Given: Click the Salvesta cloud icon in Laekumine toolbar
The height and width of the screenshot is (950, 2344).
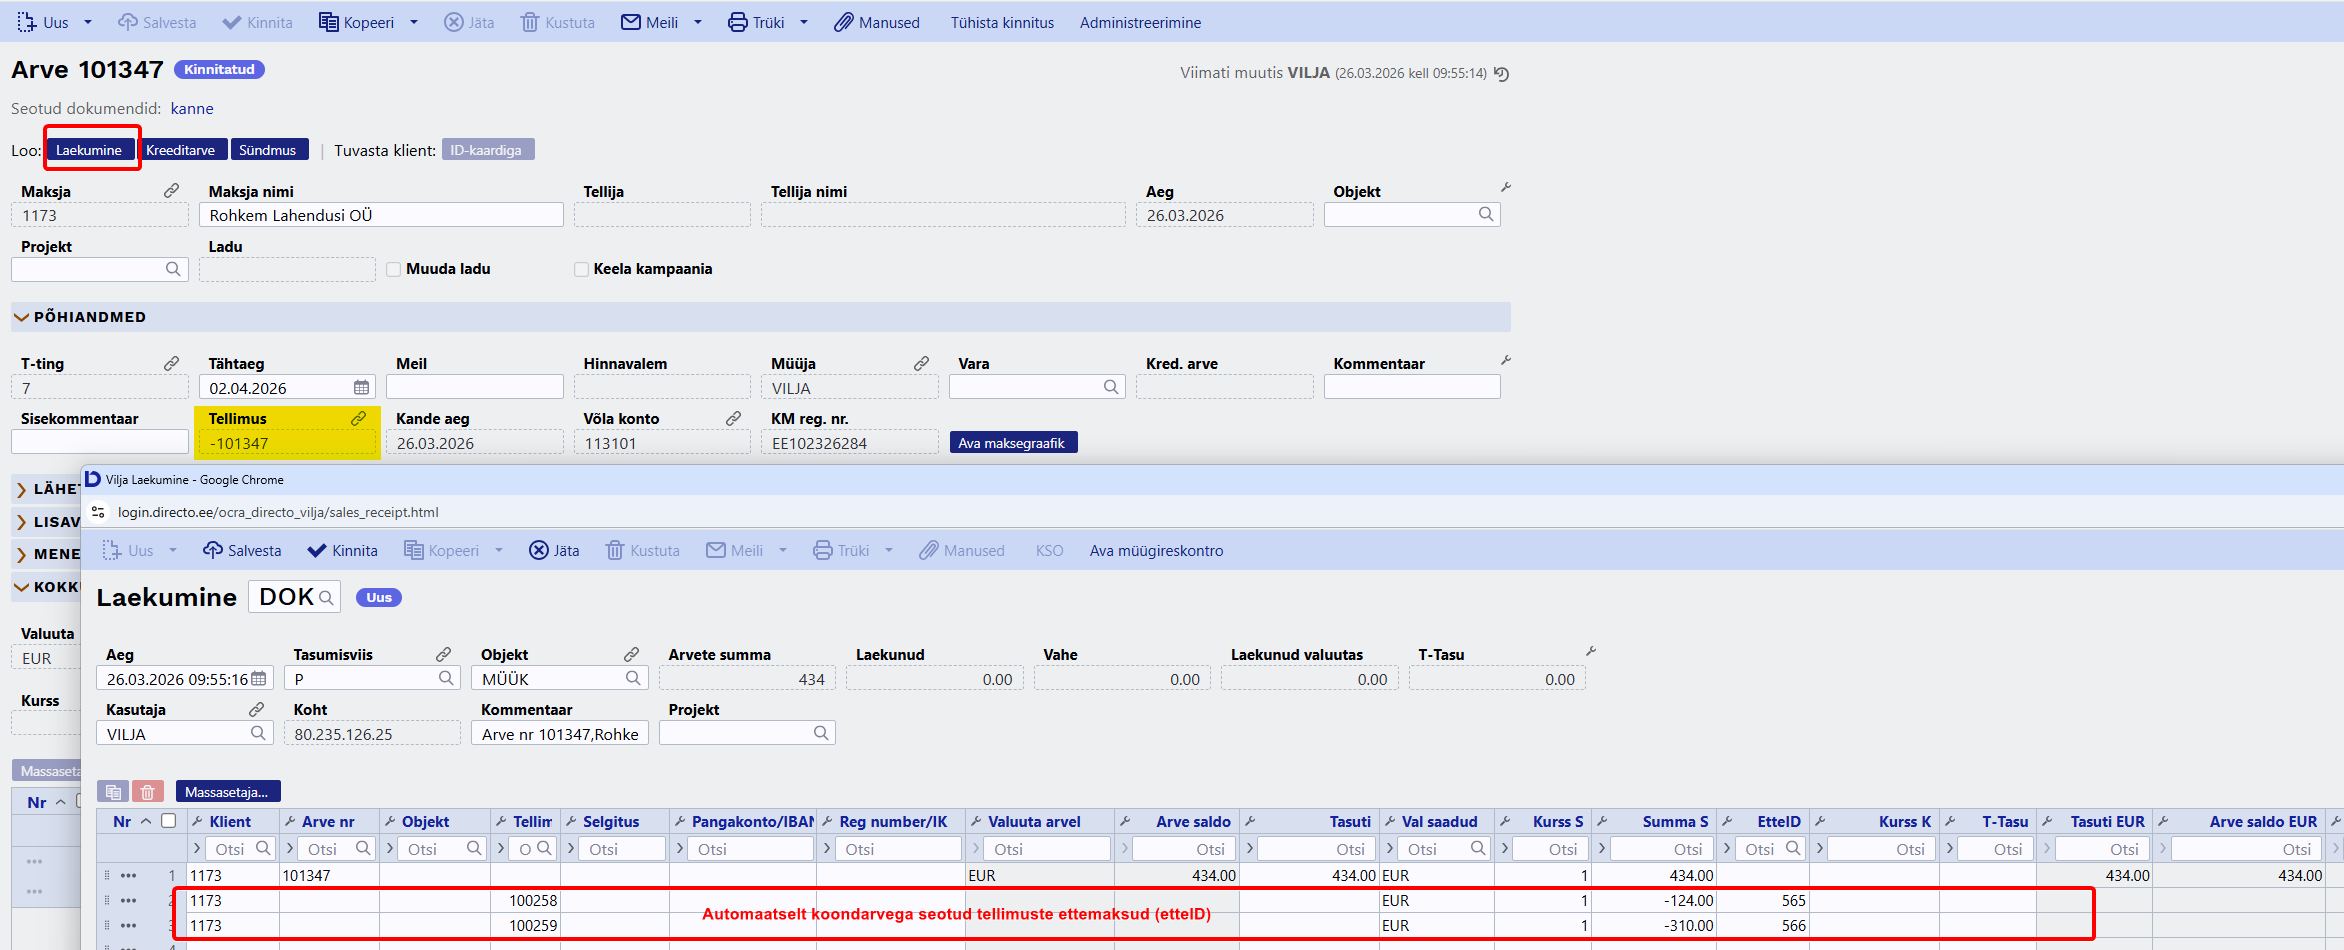Looking at the screenshot, I should click(213, 551).
